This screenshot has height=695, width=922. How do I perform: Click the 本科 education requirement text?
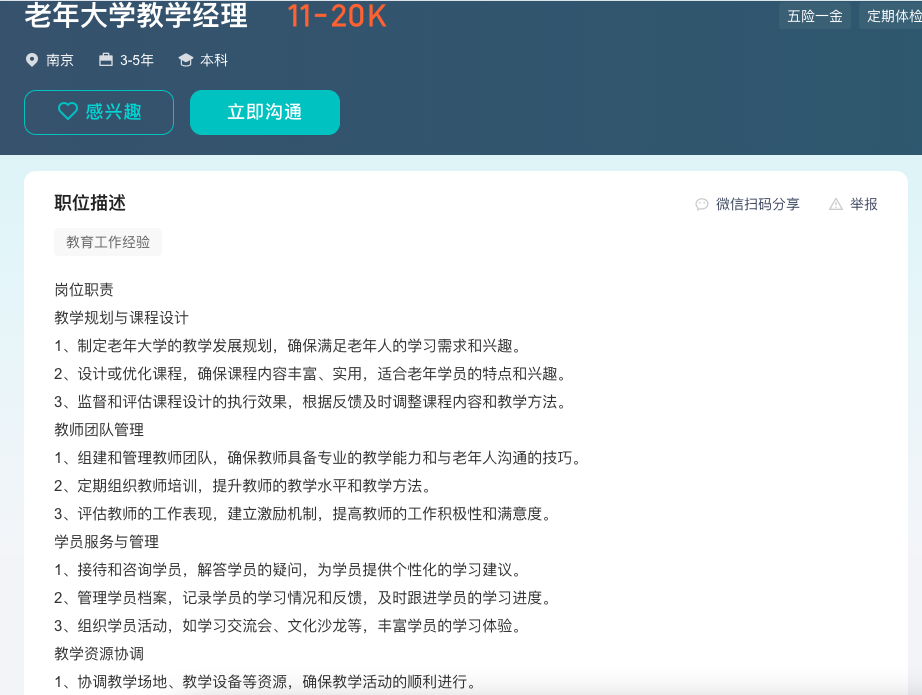(x=214, y=60)
